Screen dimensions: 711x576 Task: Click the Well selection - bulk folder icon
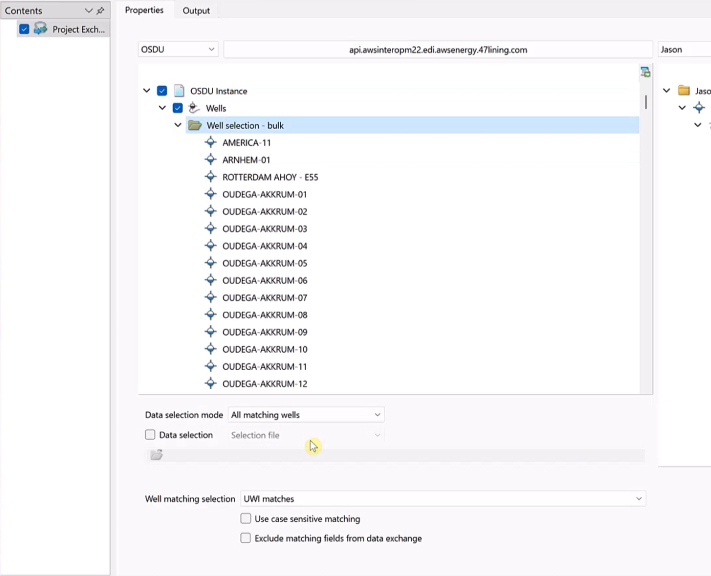click(195, 126)
